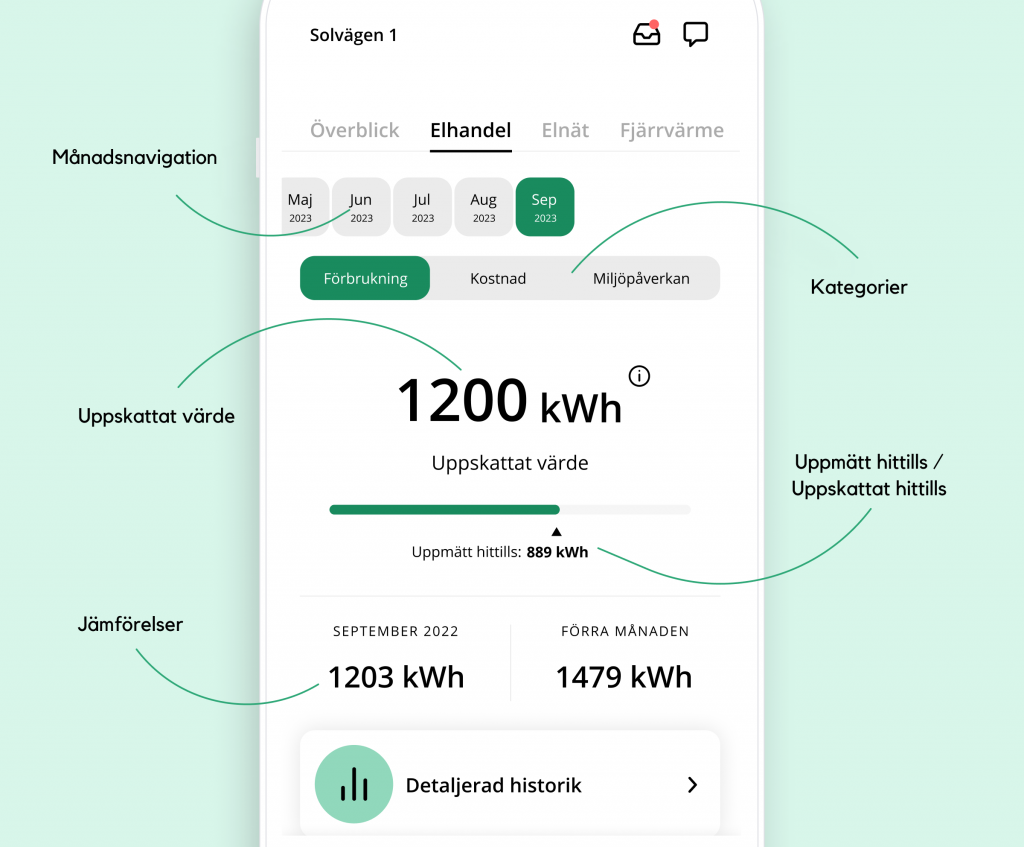The height and width of the screenshot is (847, 1024).
Task: Click the info icon beside 1200 kWh
Action: [x=639, y=376]
